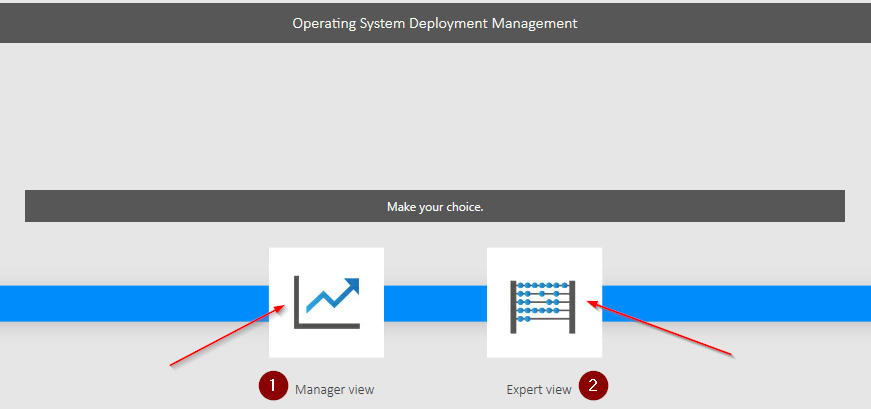871x409 pixels.
Task: Click the top bead row of abacus
Action: coord(544,286)
